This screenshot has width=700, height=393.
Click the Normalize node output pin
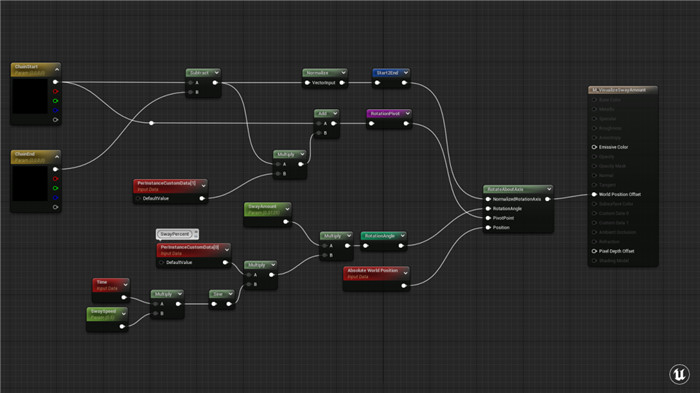[342, 83]
